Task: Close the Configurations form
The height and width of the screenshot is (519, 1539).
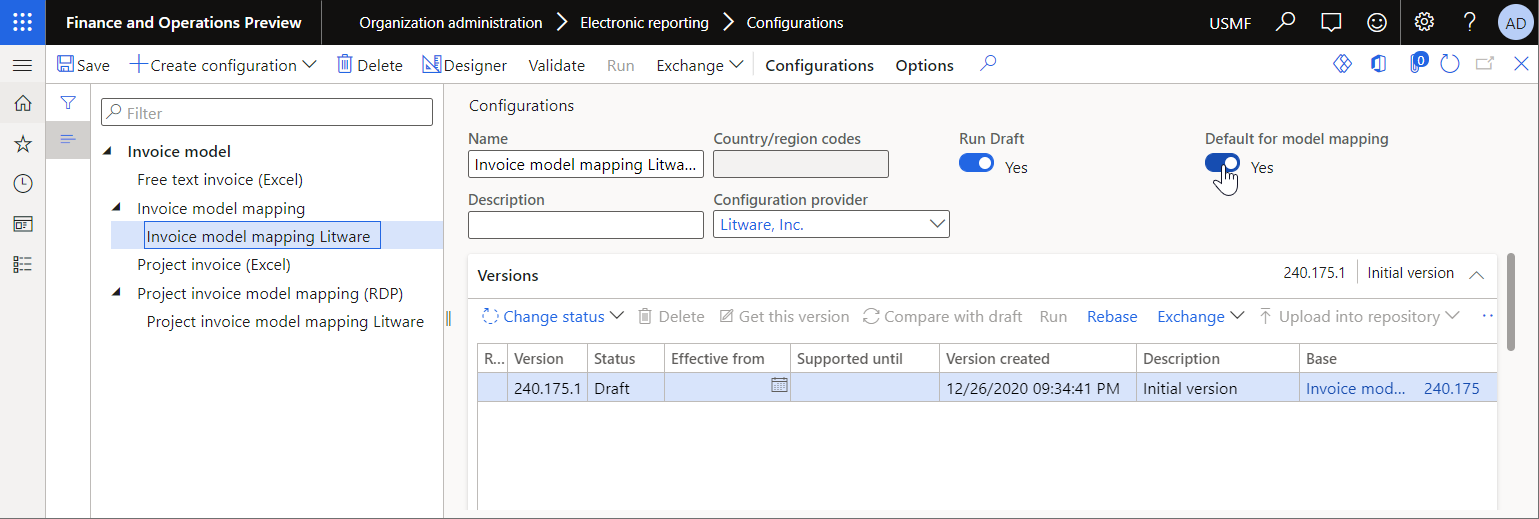Action: (1521, 64)
